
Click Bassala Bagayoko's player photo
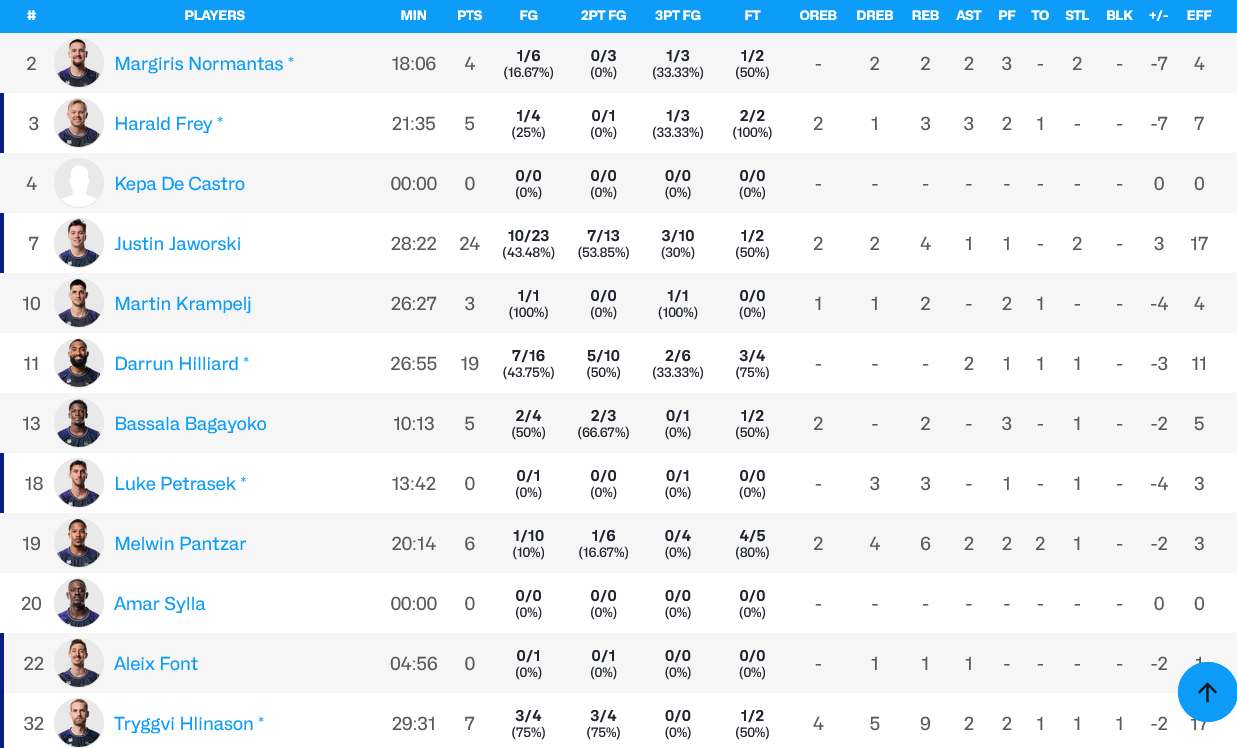point(79,423)
